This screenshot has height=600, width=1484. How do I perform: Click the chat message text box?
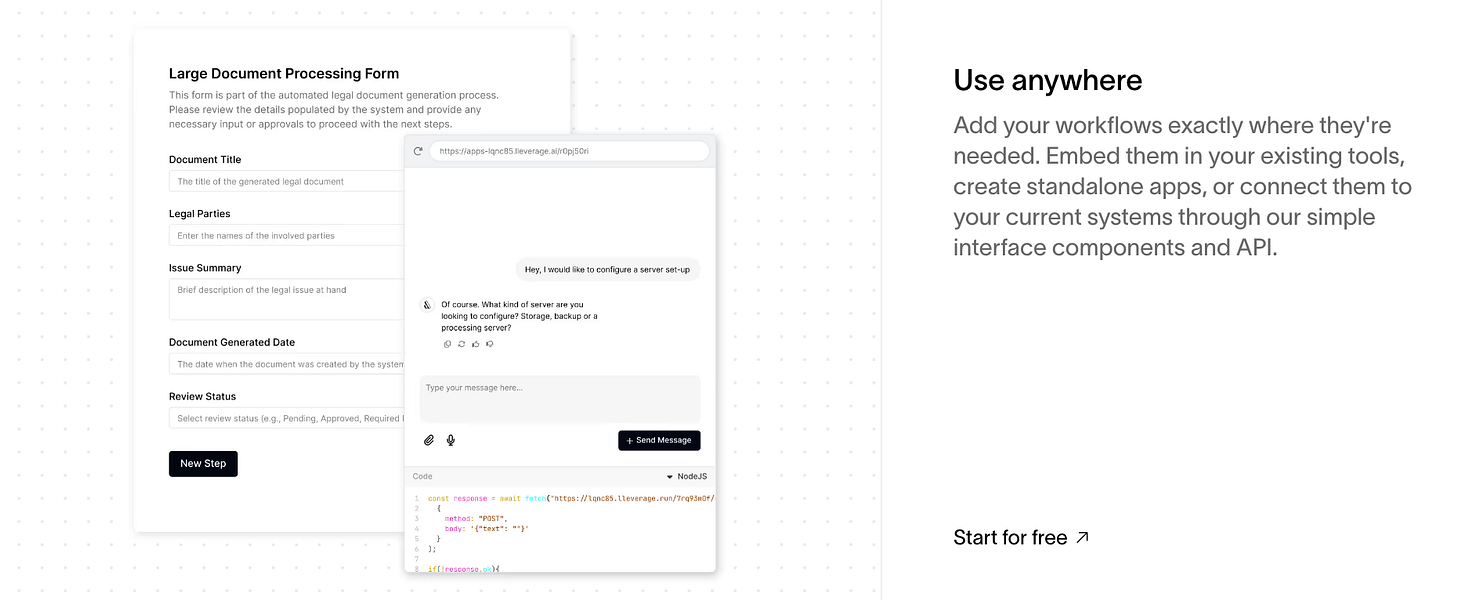(560, 399)
